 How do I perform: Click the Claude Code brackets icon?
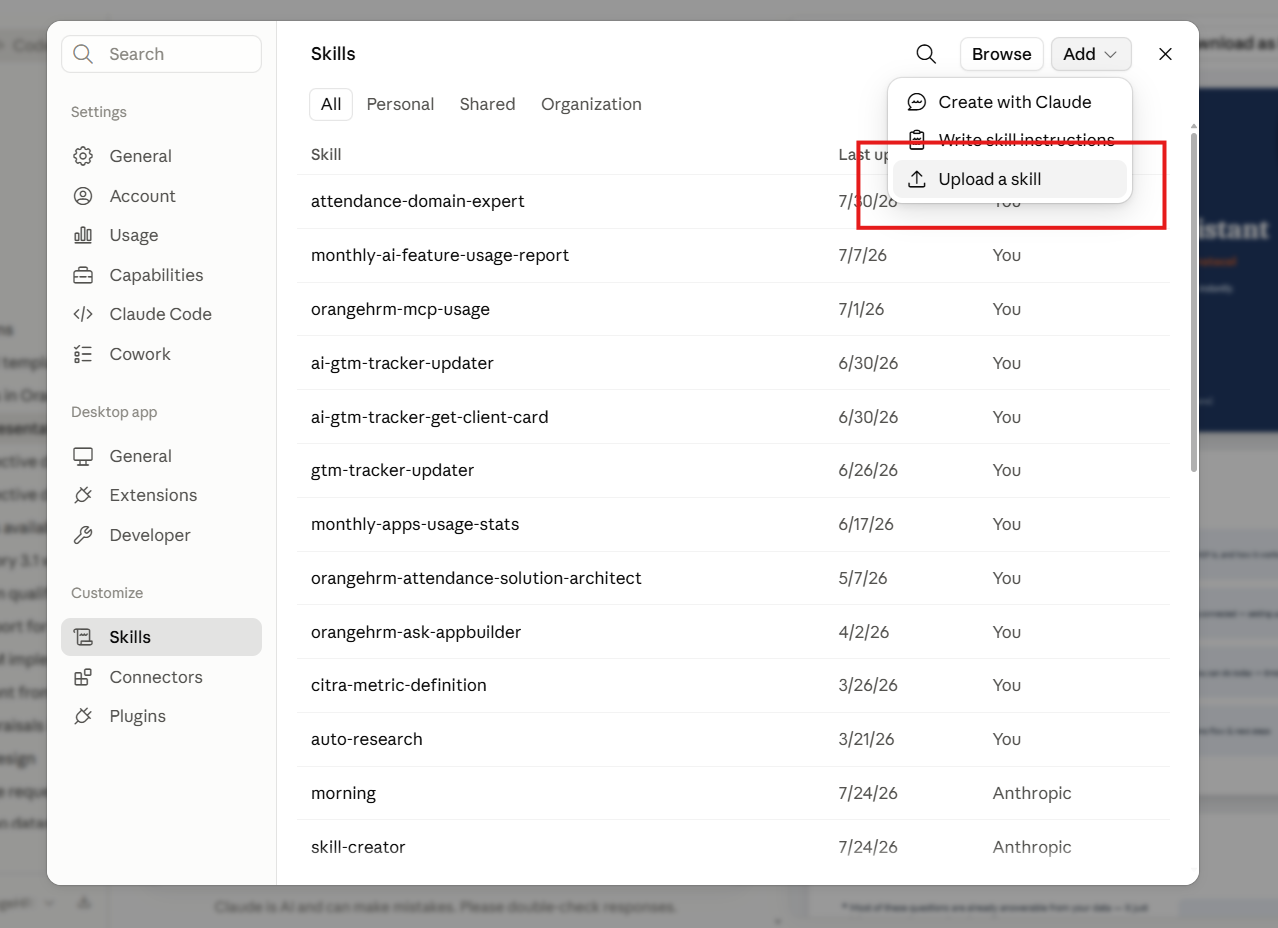coord(83,314)
